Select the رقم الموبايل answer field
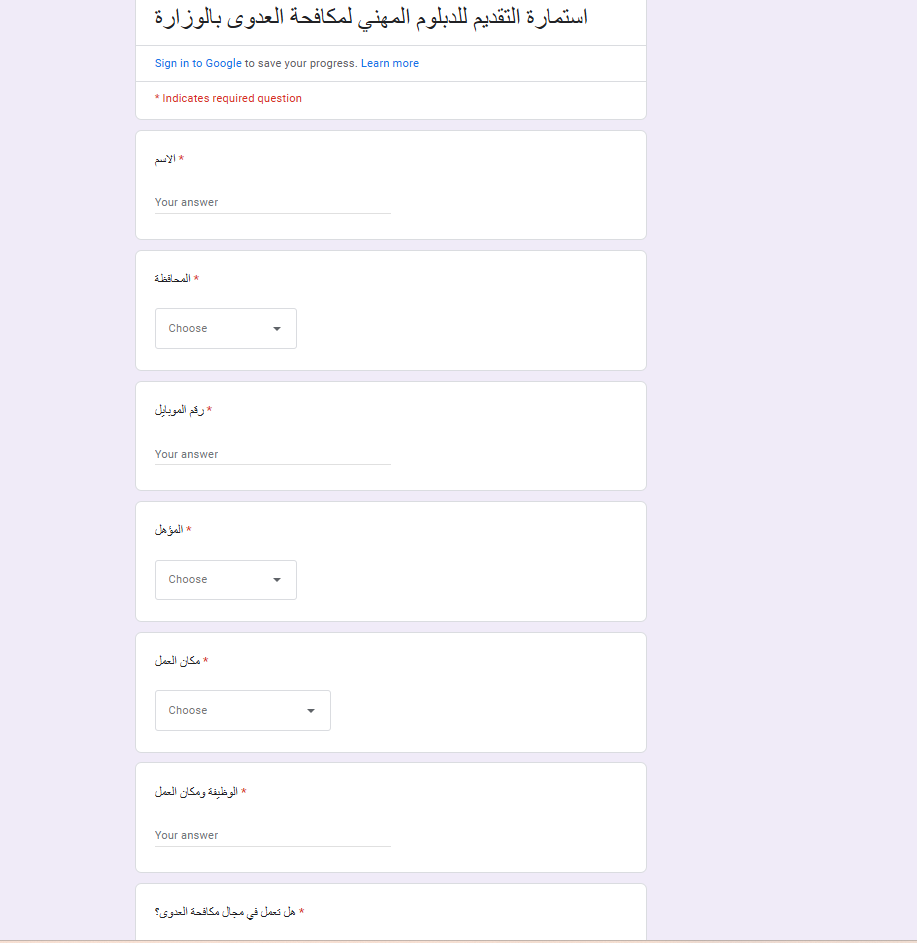 coord(272,454)
